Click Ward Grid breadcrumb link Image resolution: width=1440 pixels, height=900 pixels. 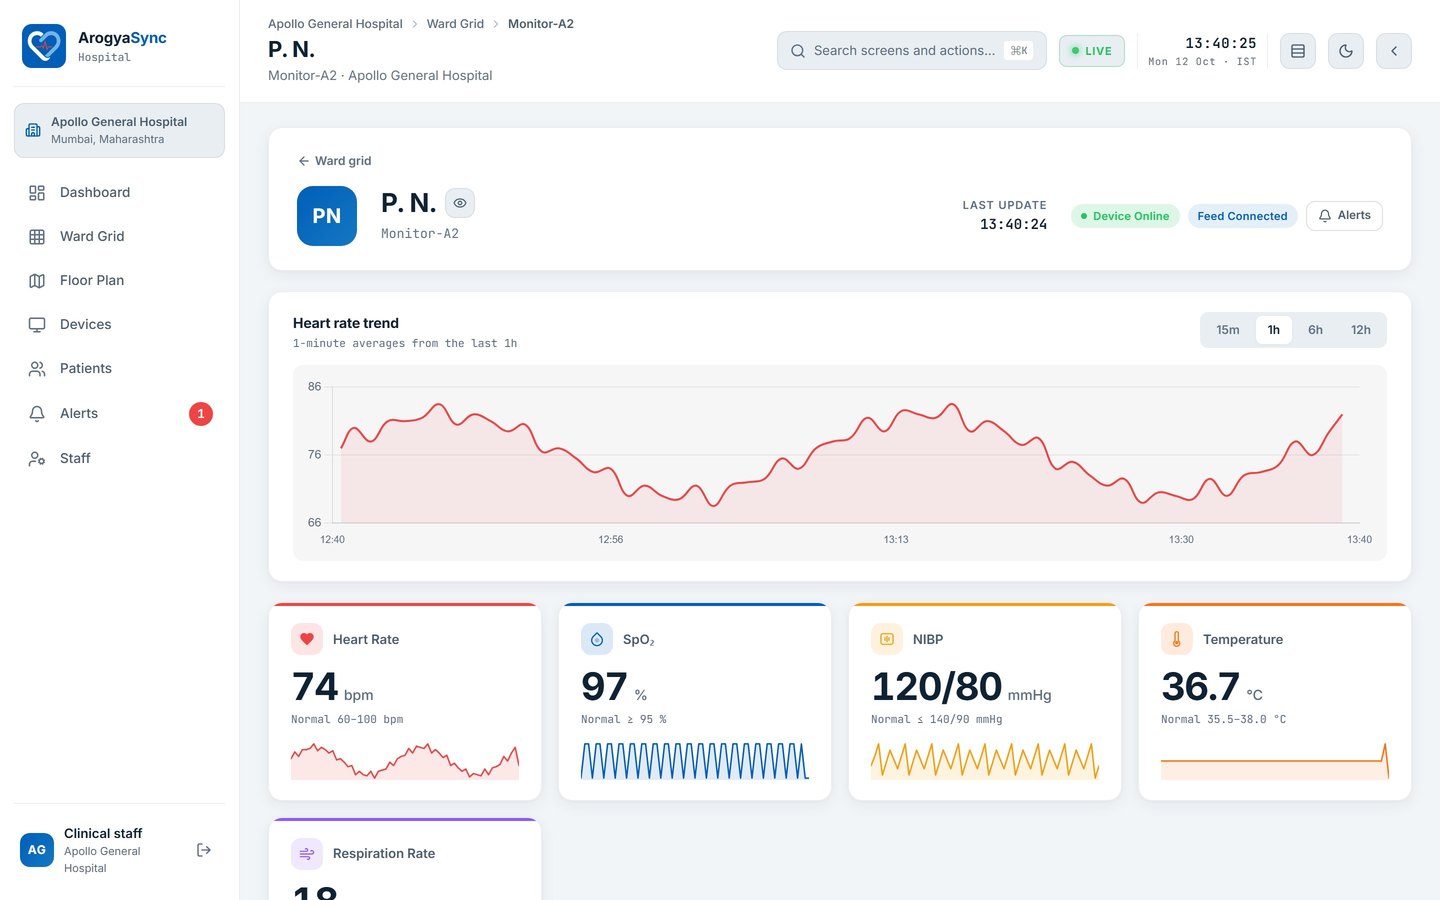(x=455, y=24)
